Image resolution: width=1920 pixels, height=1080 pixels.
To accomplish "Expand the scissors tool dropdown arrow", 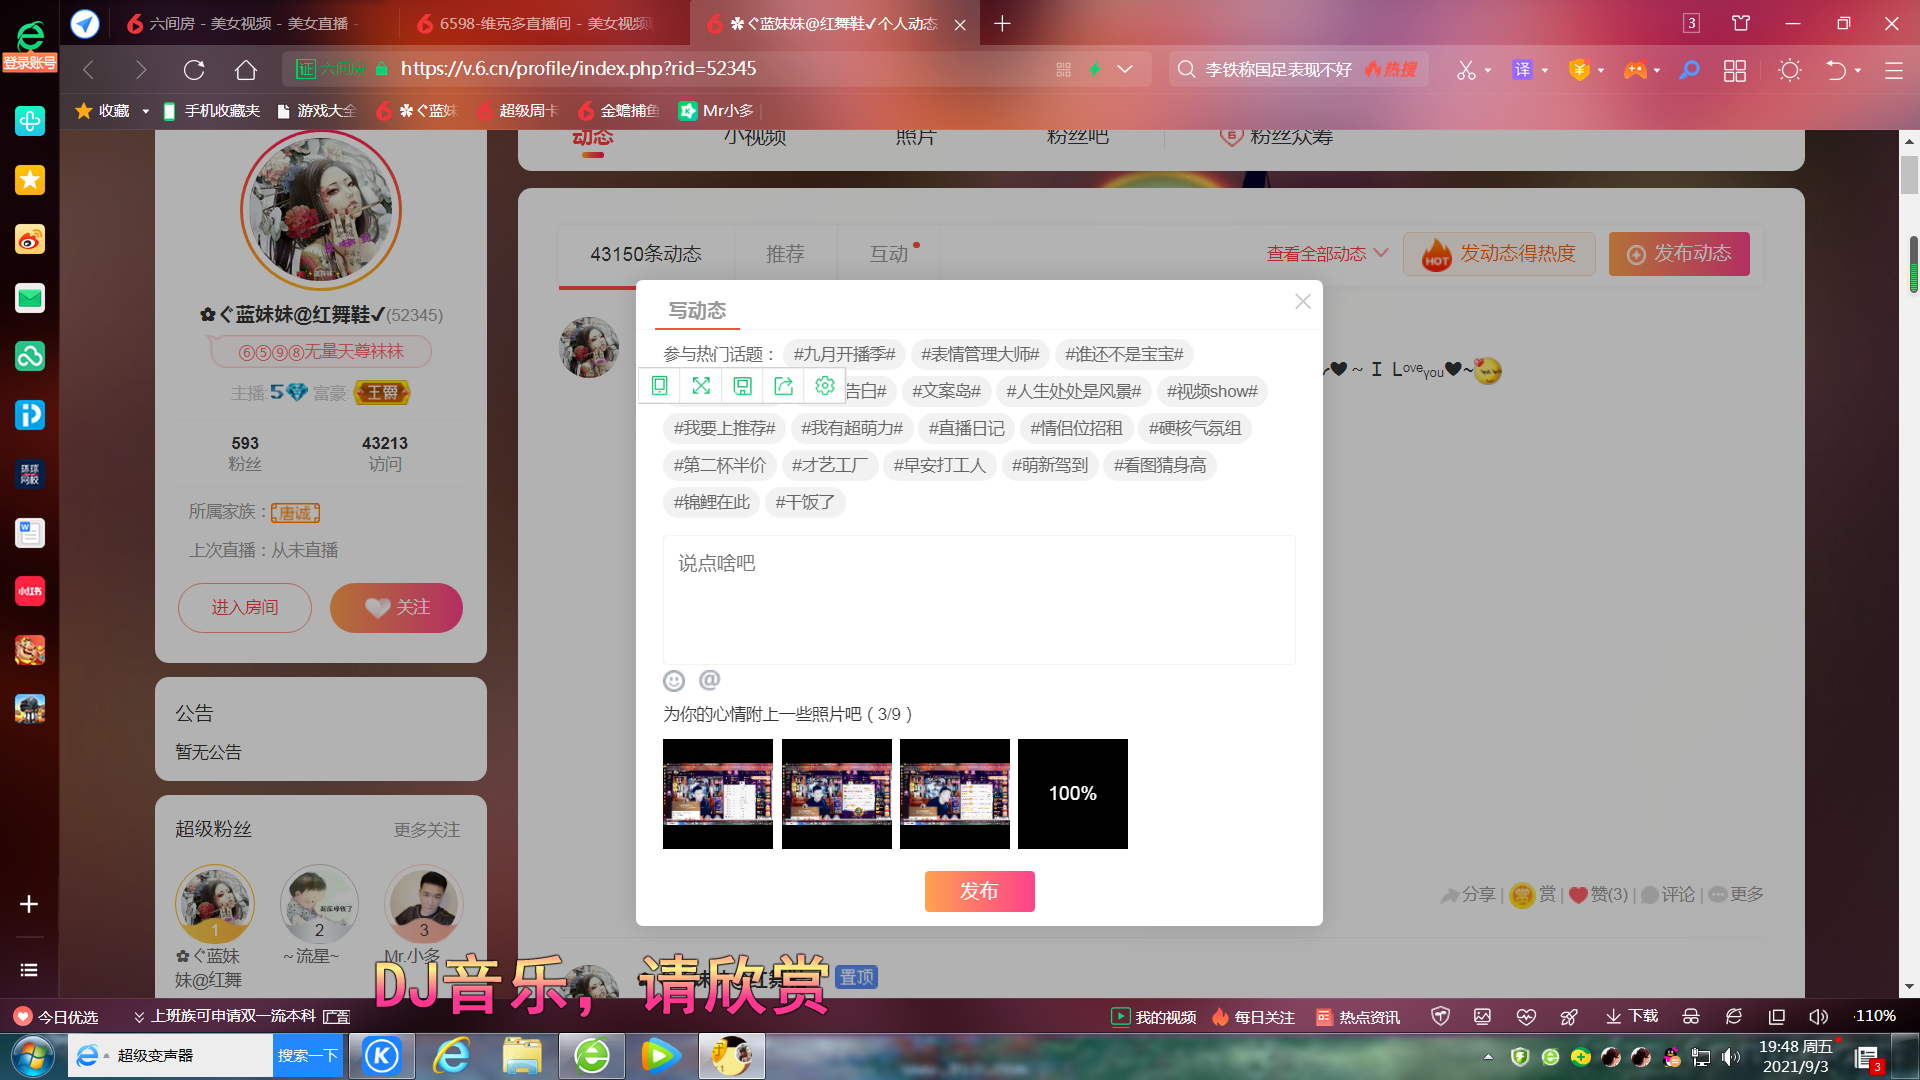I will (x=1488, y=71).
